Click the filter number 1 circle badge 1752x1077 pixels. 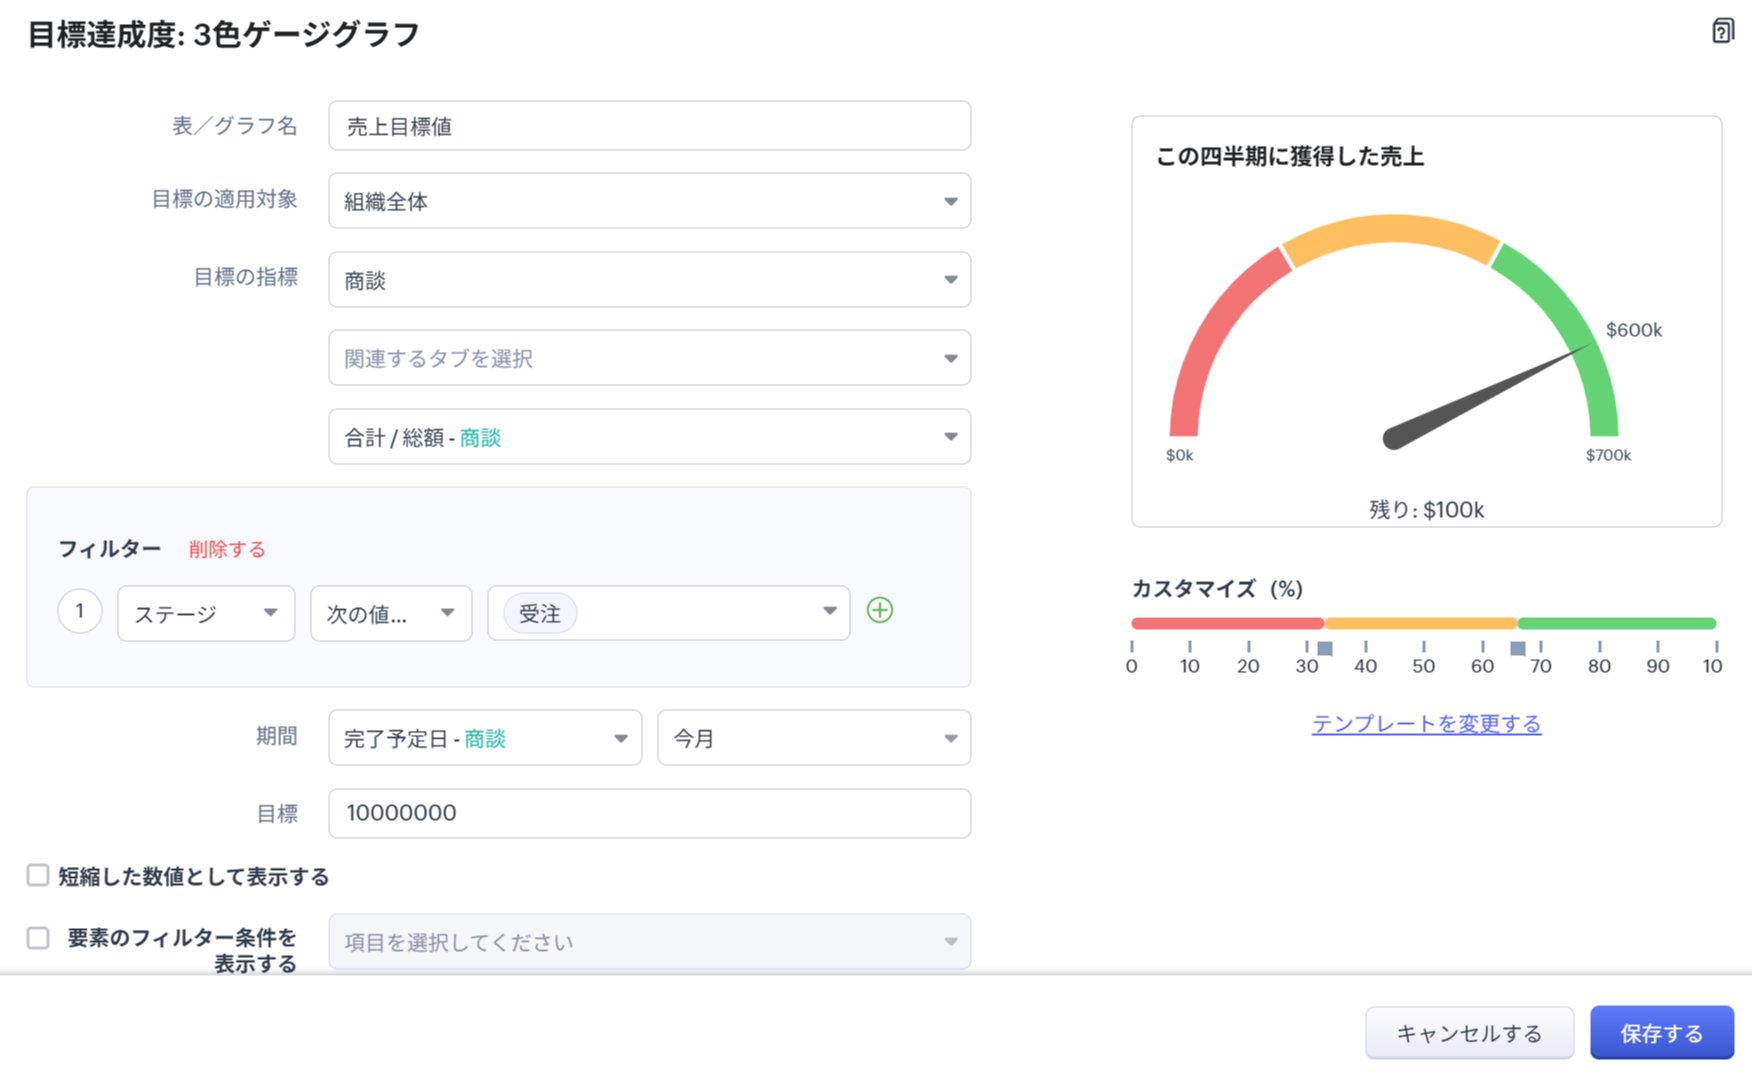point(80,611)
